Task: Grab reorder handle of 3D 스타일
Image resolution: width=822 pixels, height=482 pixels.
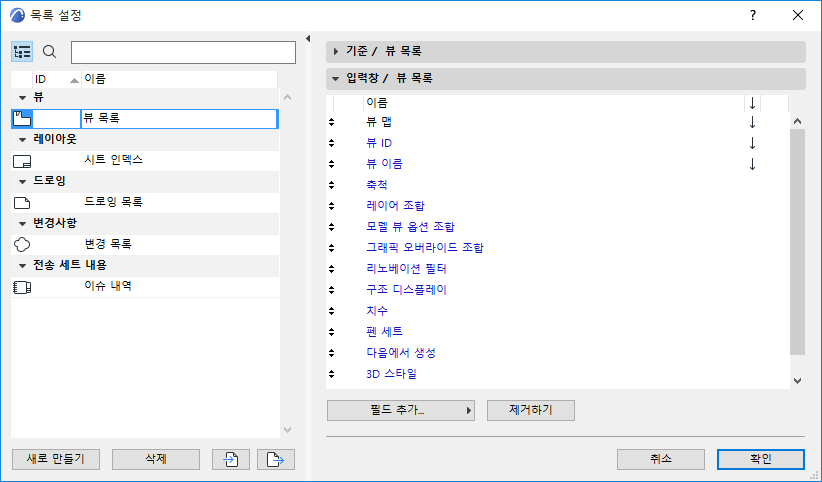Action: (331, 374)
